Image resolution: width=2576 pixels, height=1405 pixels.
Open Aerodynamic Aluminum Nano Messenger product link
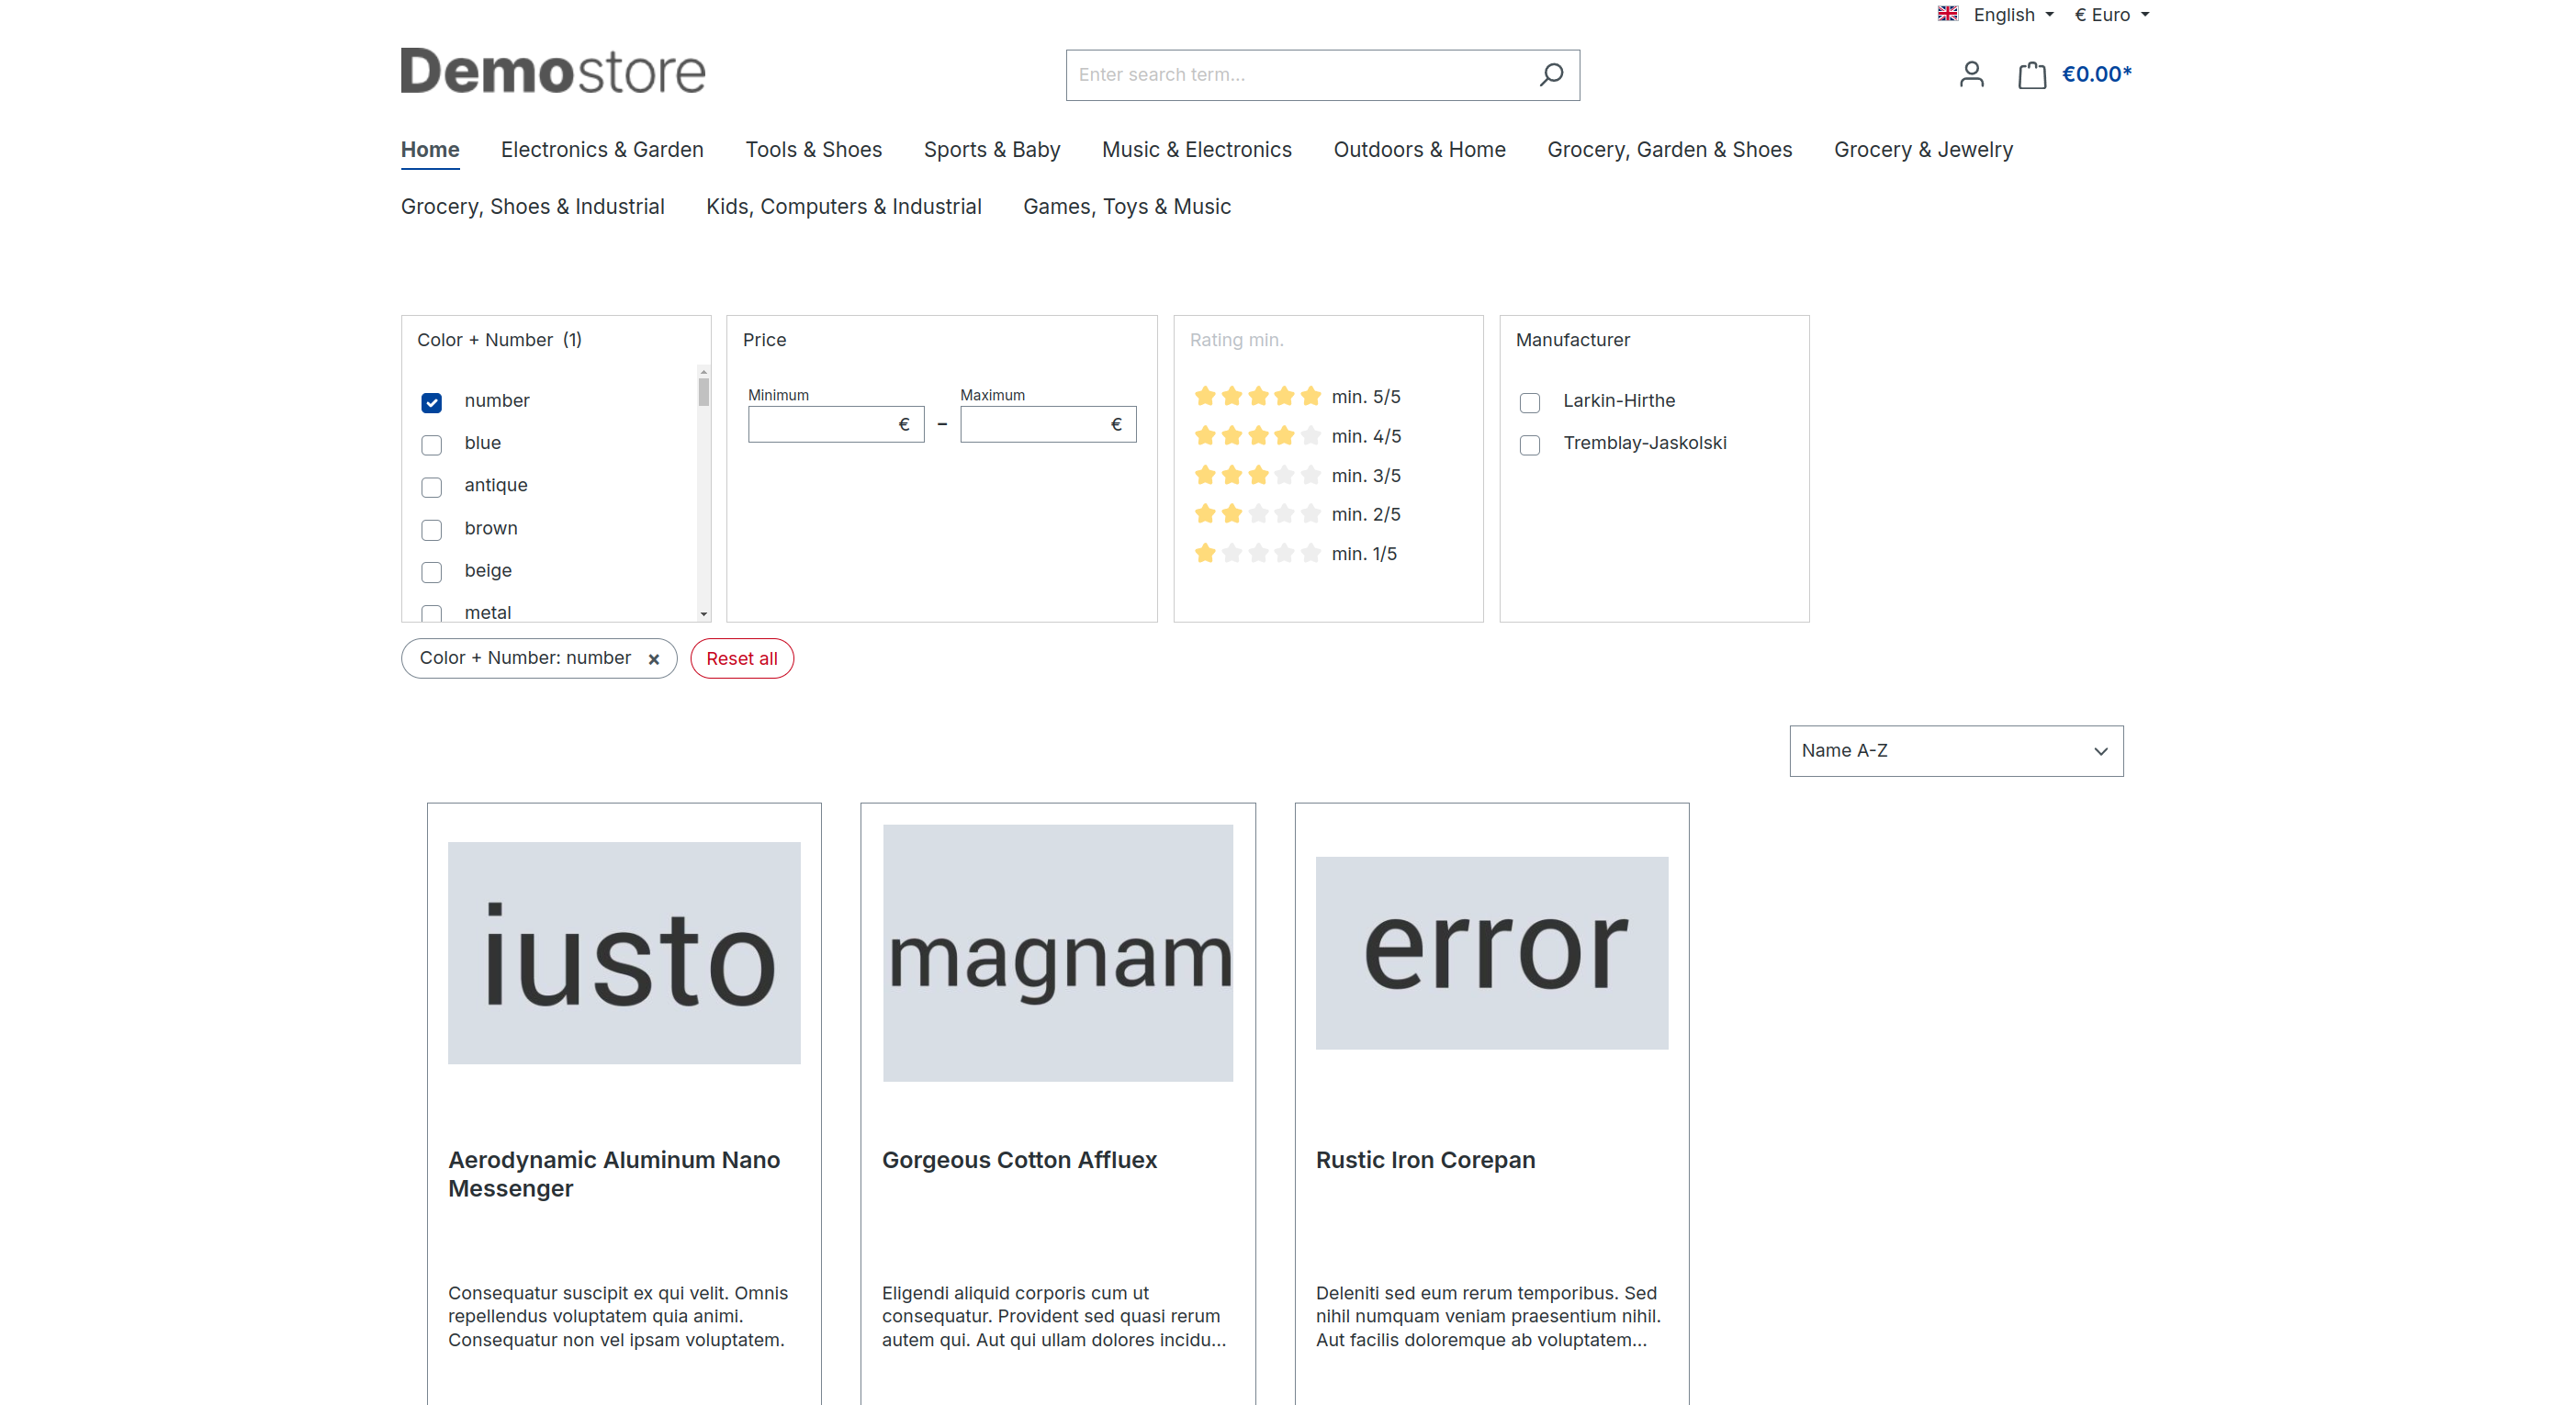click(x=613, y=1174)
